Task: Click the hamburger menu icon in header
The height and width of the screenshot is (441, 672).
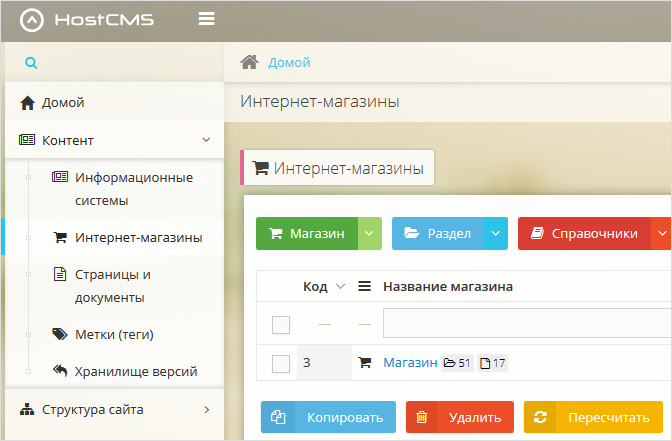Action: (207, 19)
